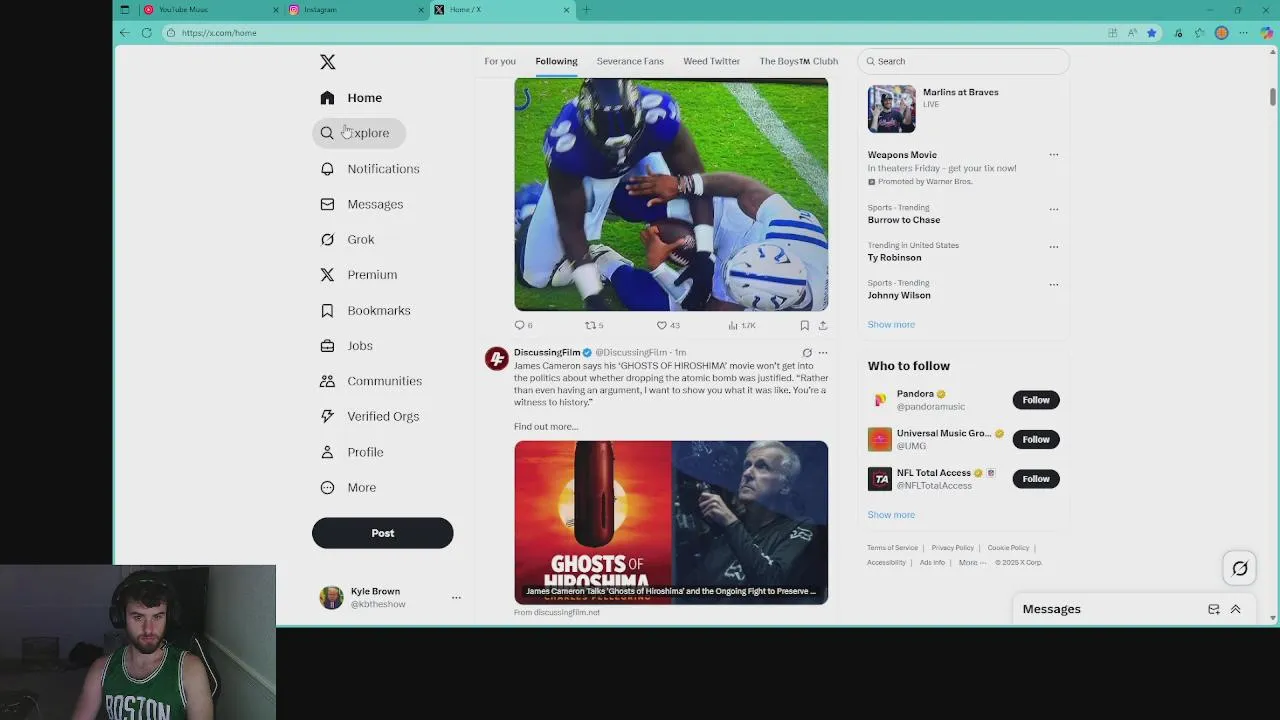Open options for Burrow to Chase trend

1053,209
